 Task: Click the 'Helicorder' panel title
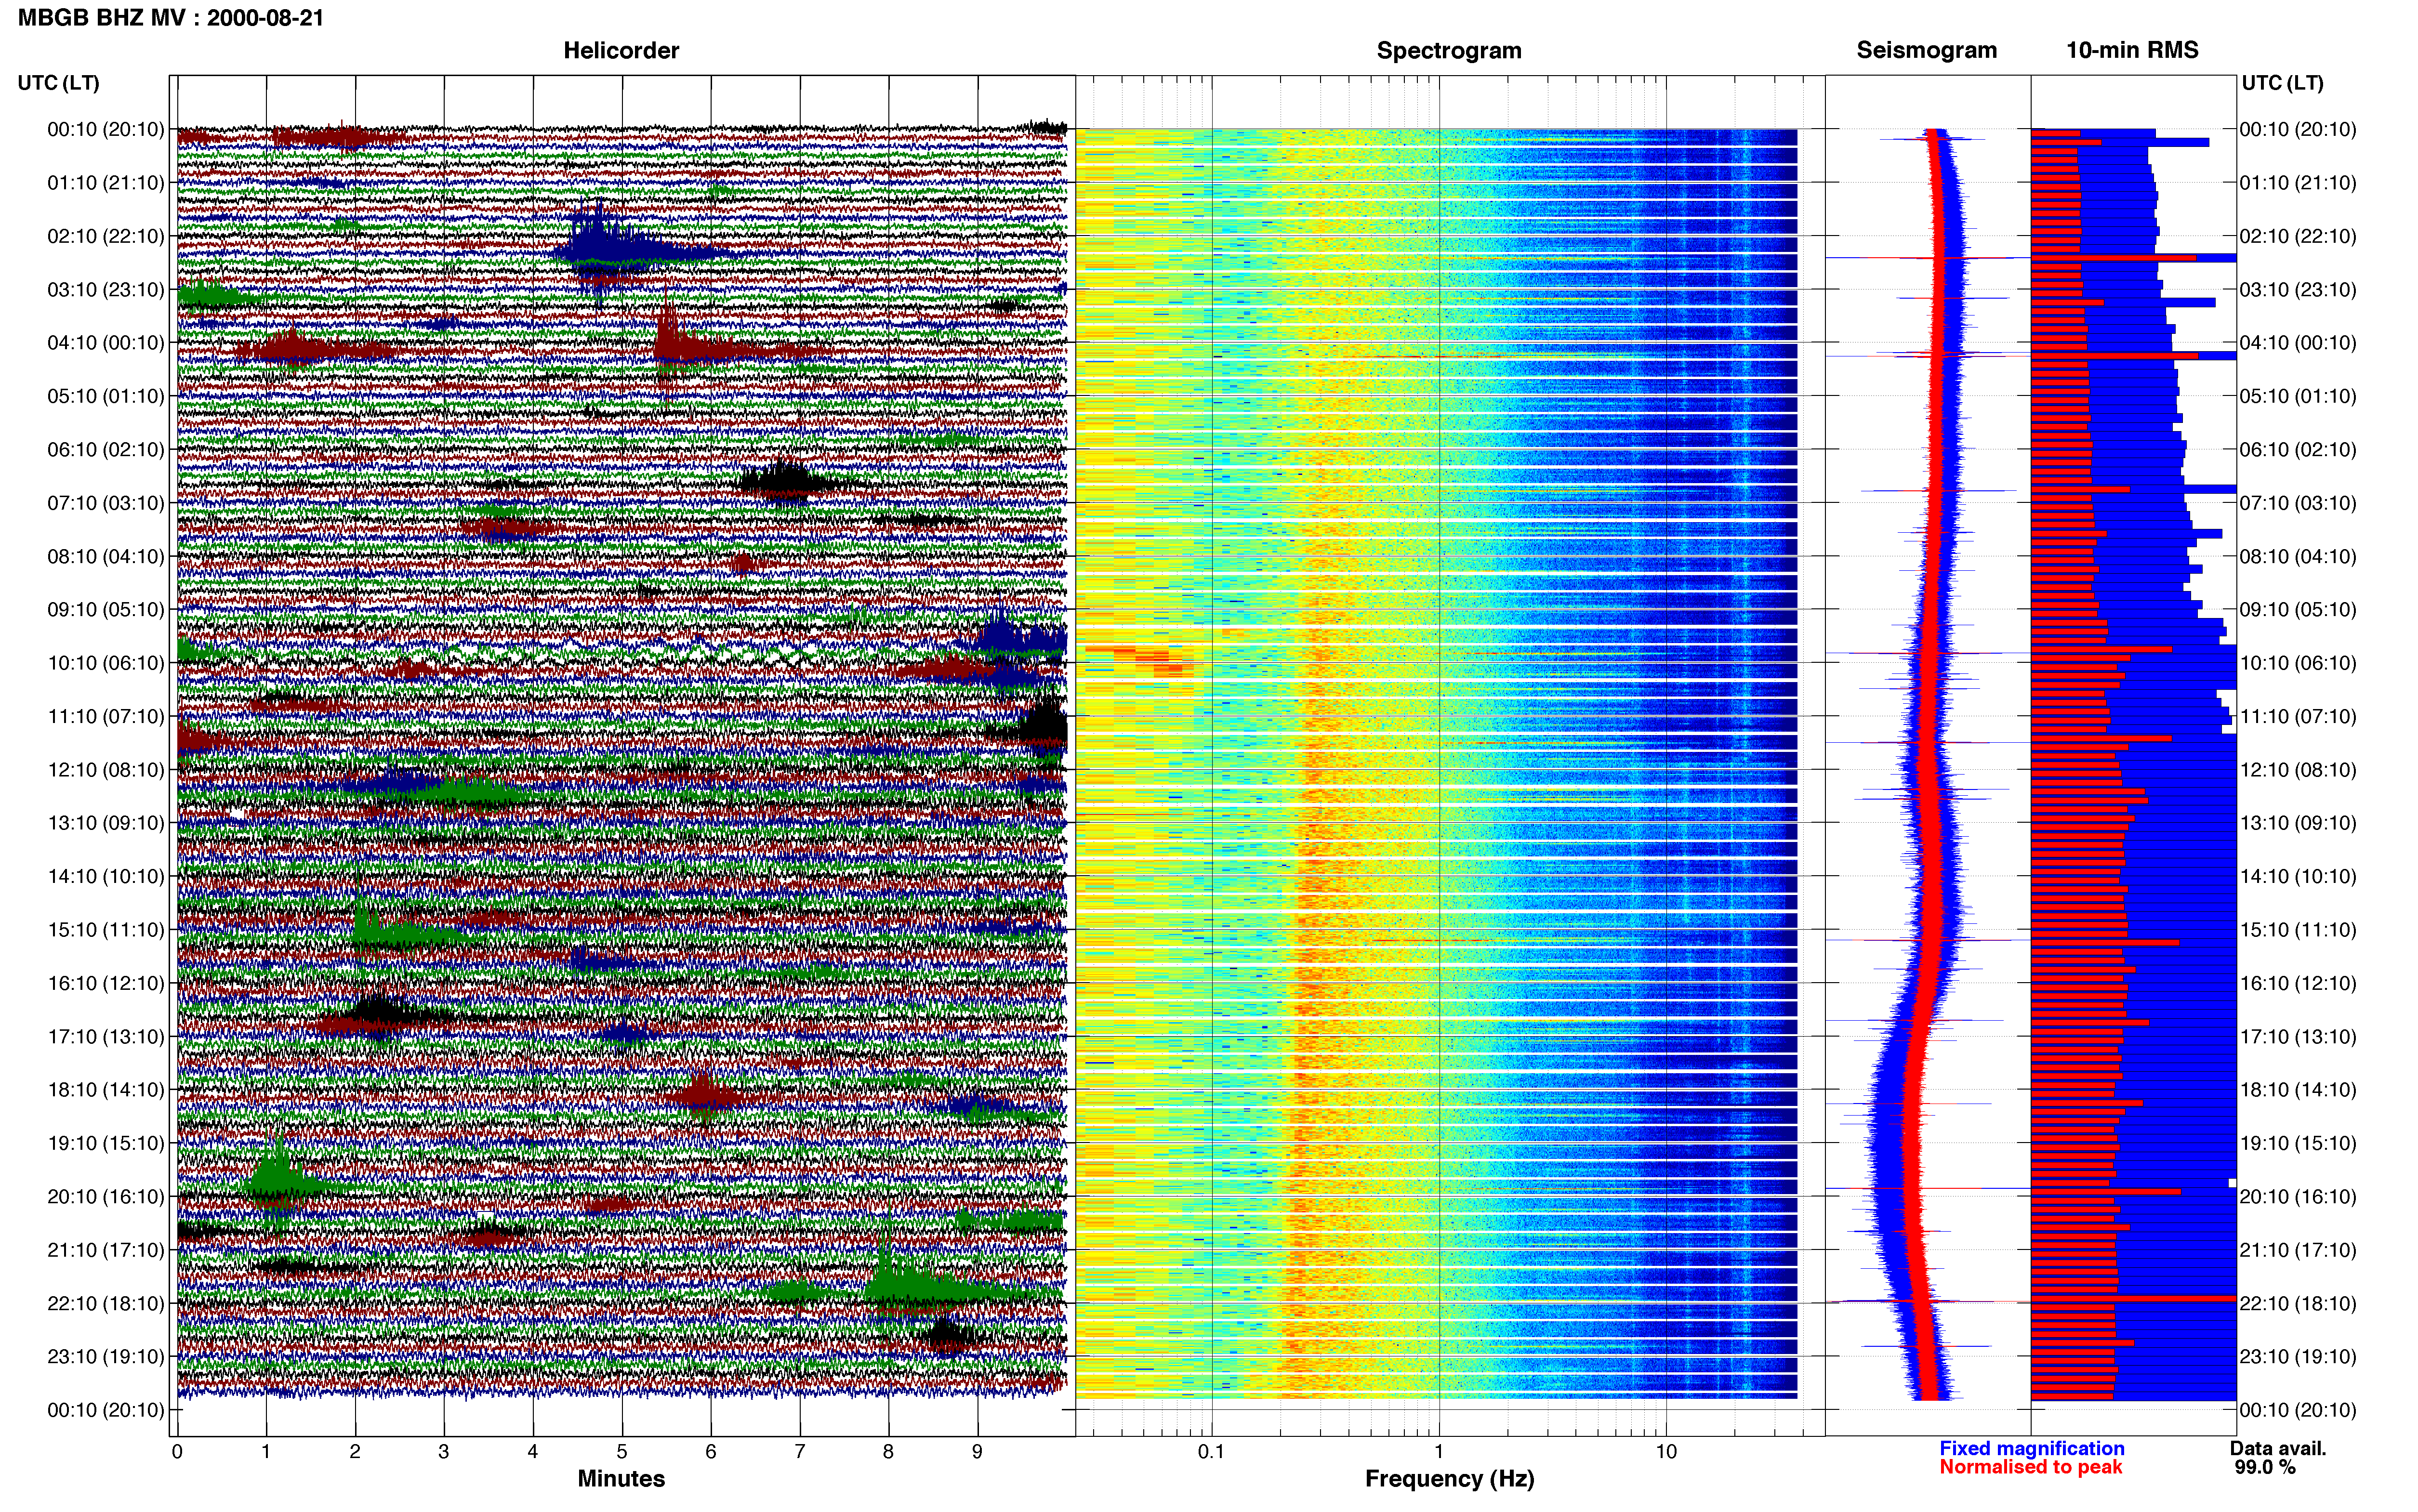(x=621, y=50)
